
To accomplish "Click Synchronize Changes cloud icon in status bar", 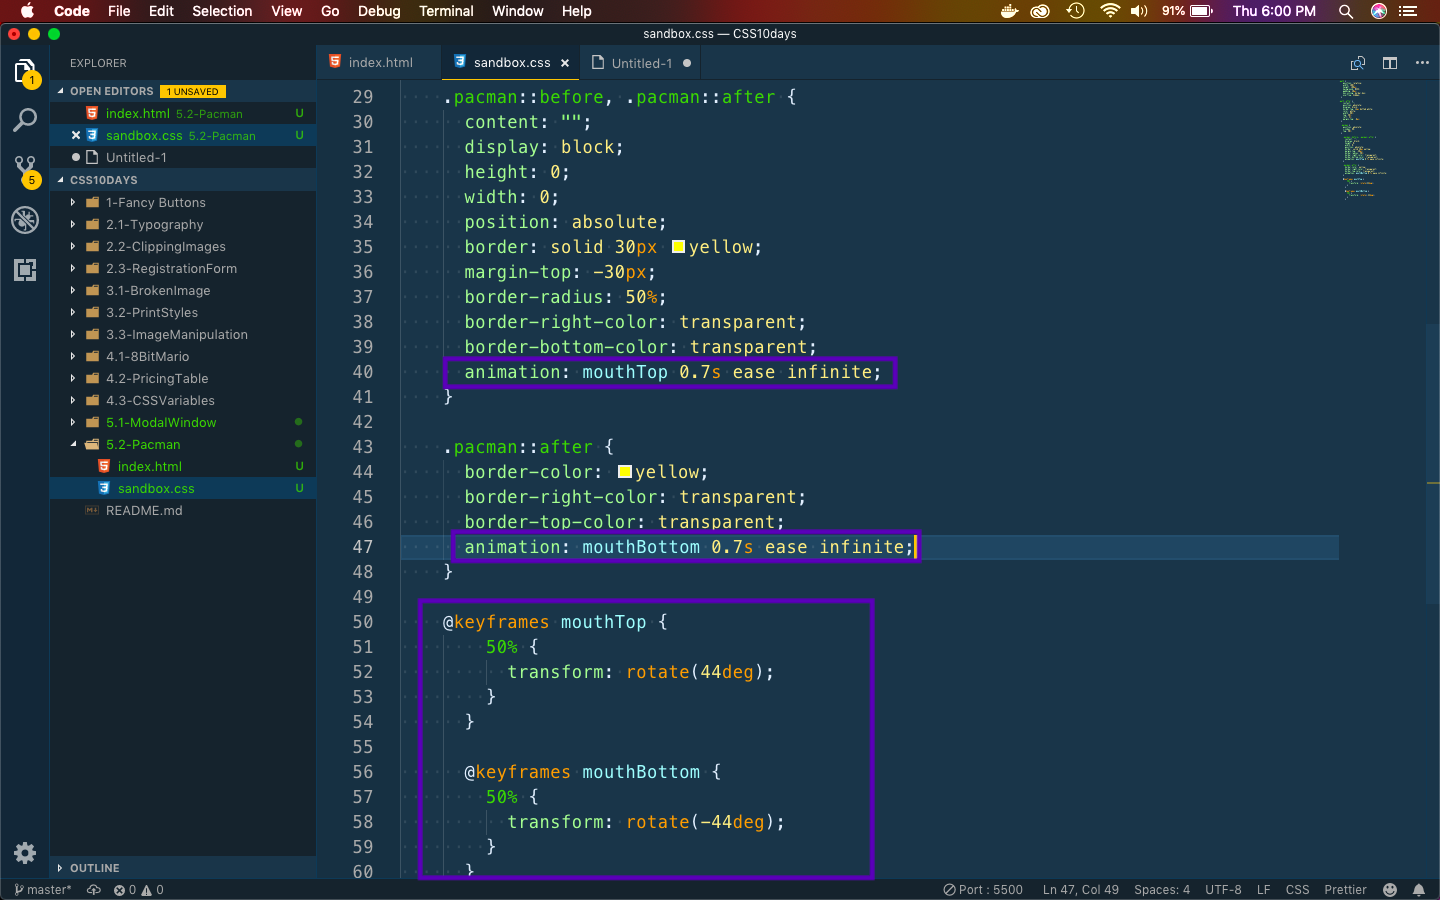I will (94, 890).
